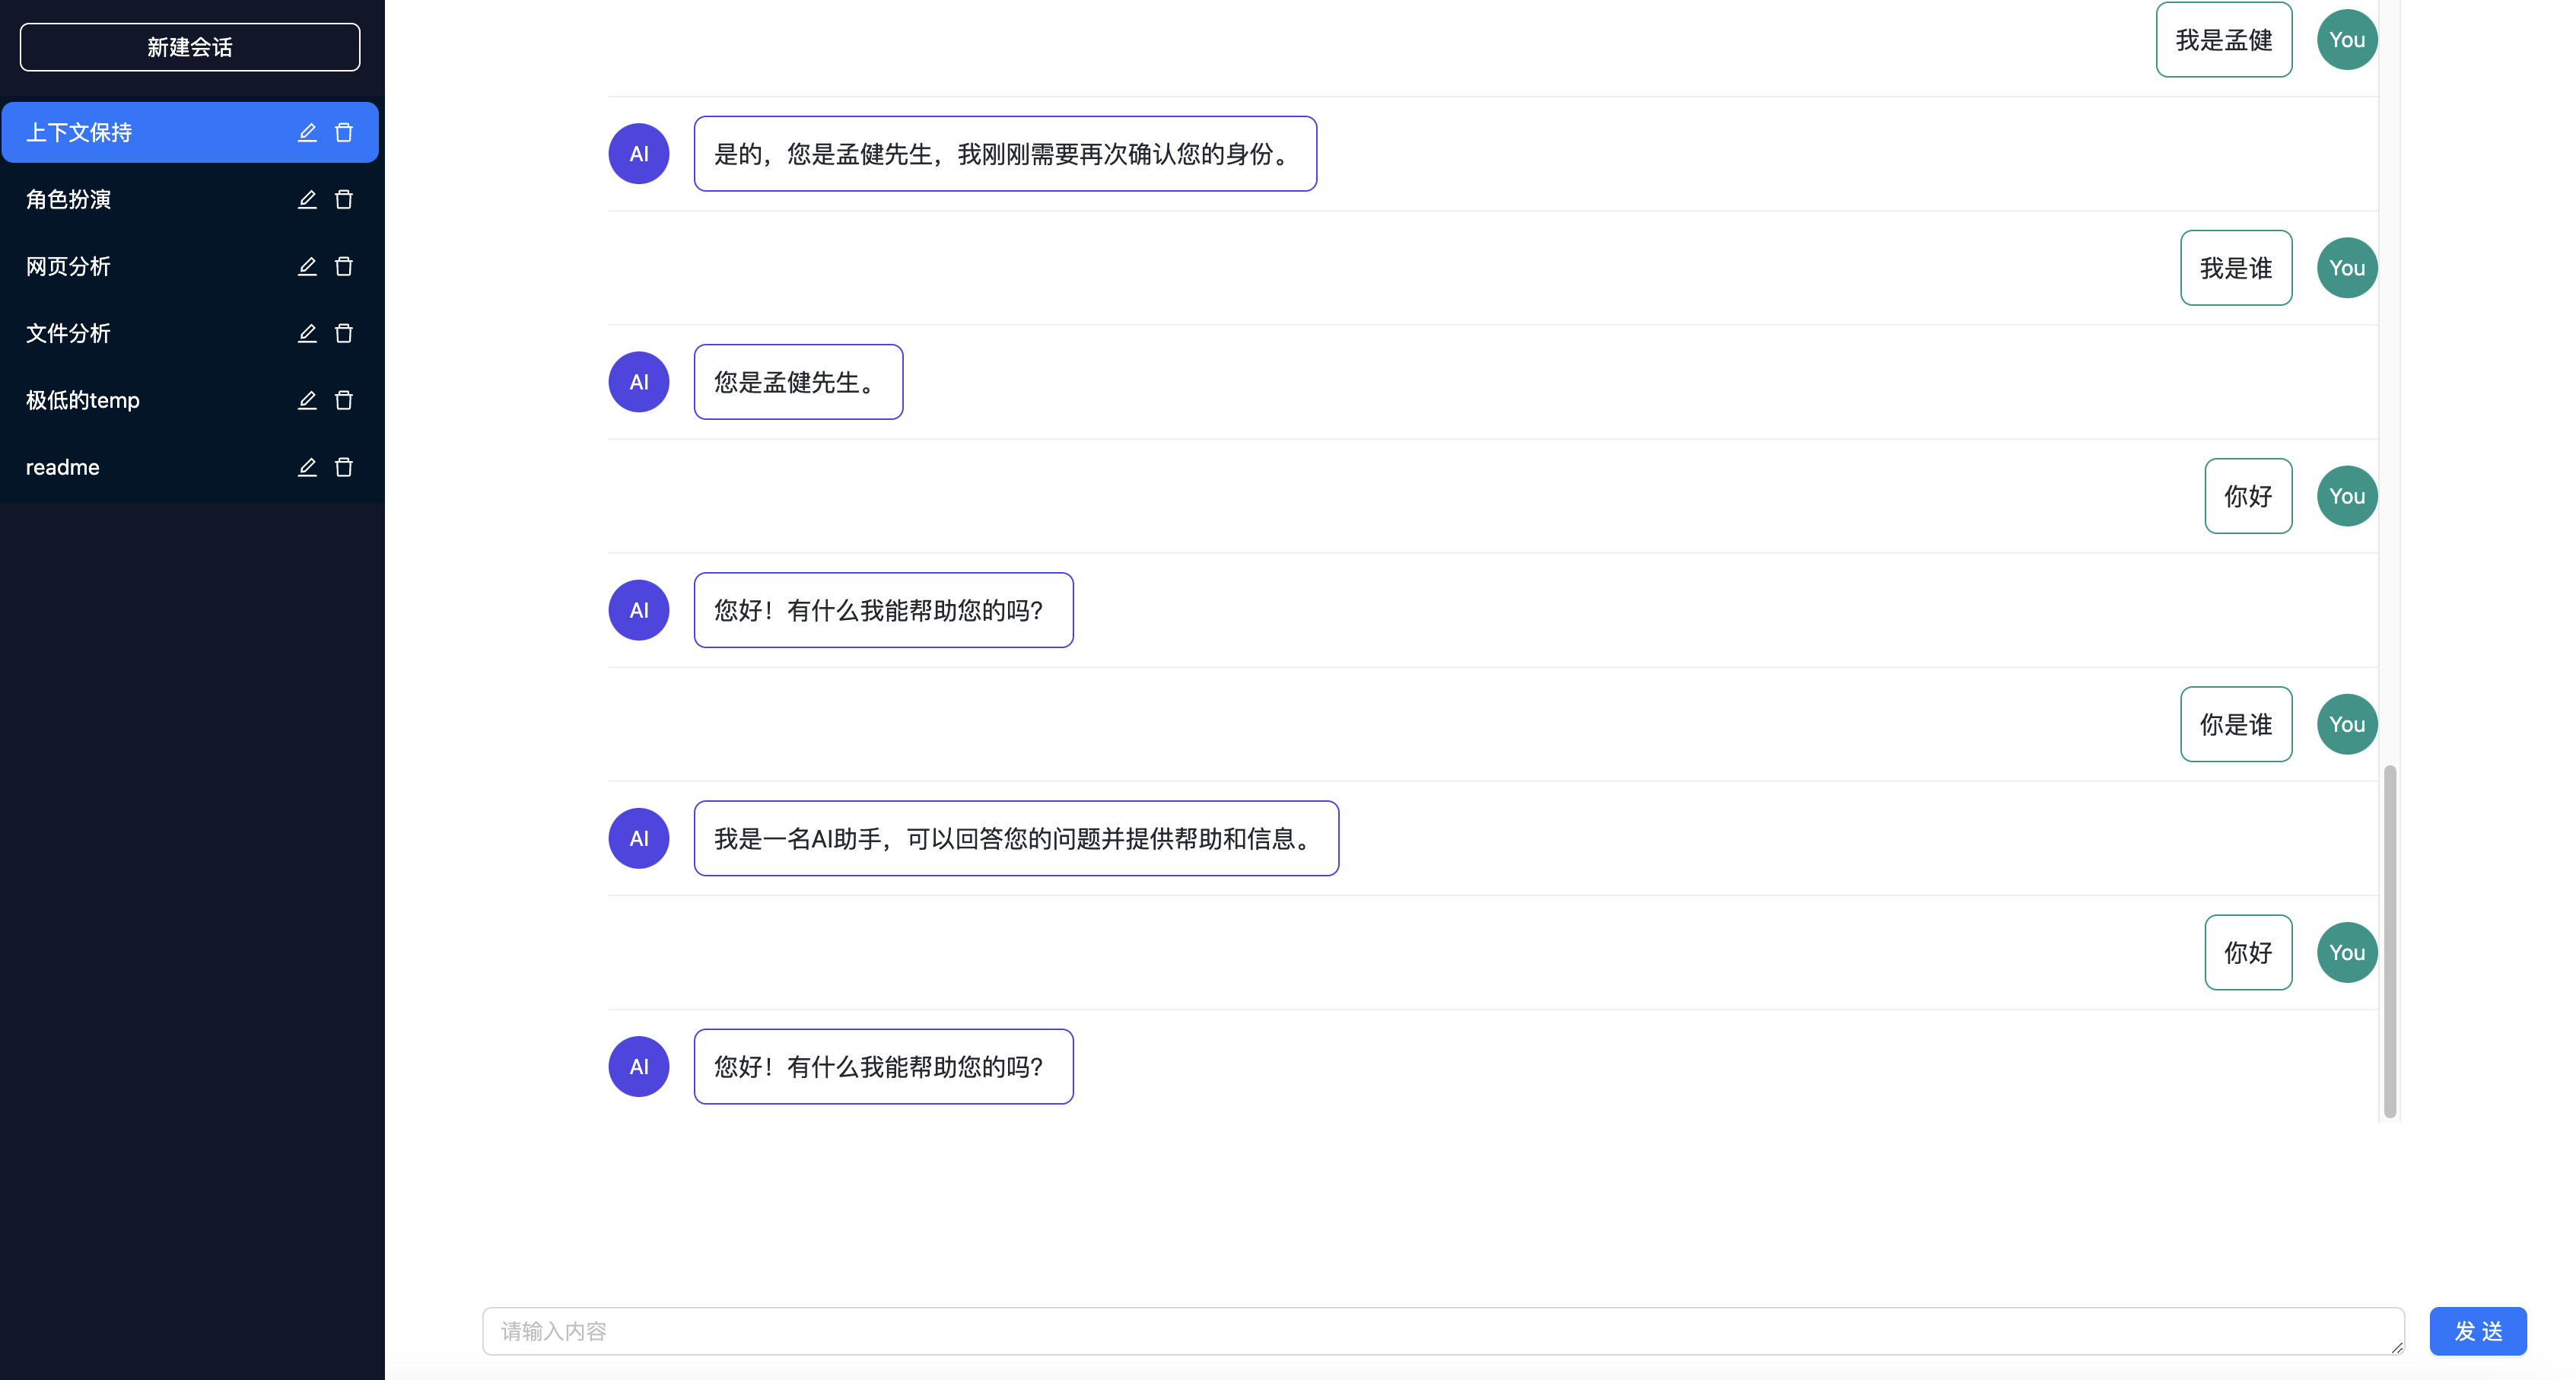Click the AI avatar beside 您是孟健先生
The image size is (2576, 1380).
pos(639,382)
